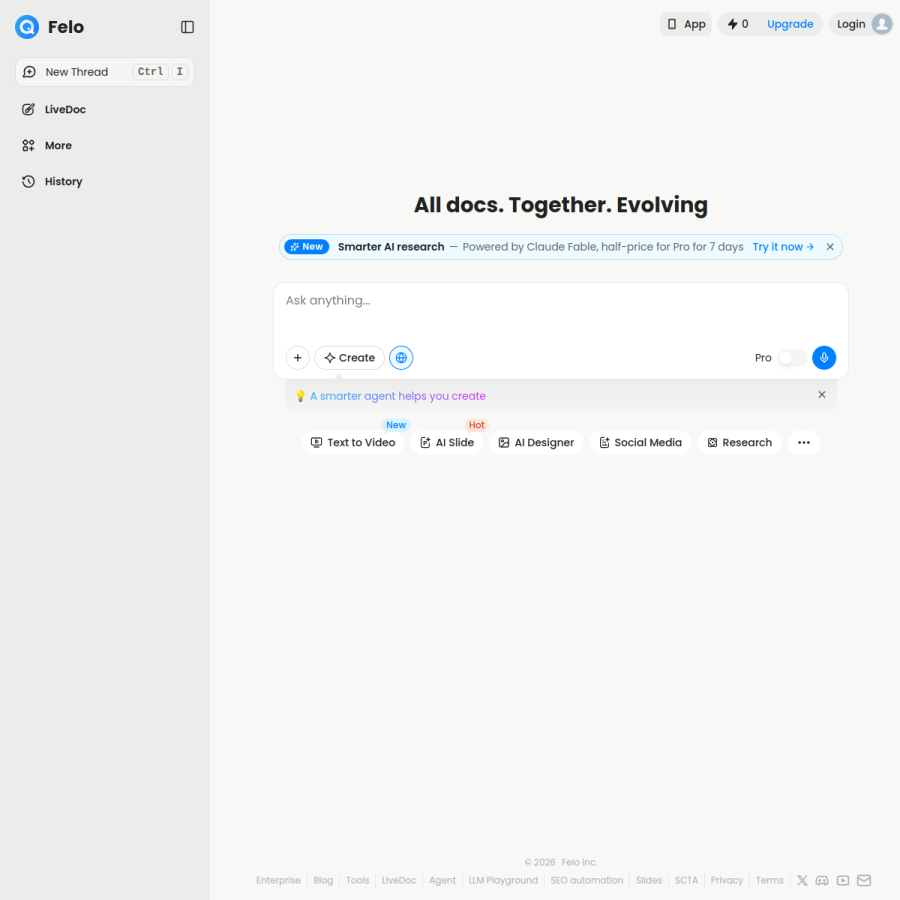Click the AI Slide document icon

click(x=425, y=443)
